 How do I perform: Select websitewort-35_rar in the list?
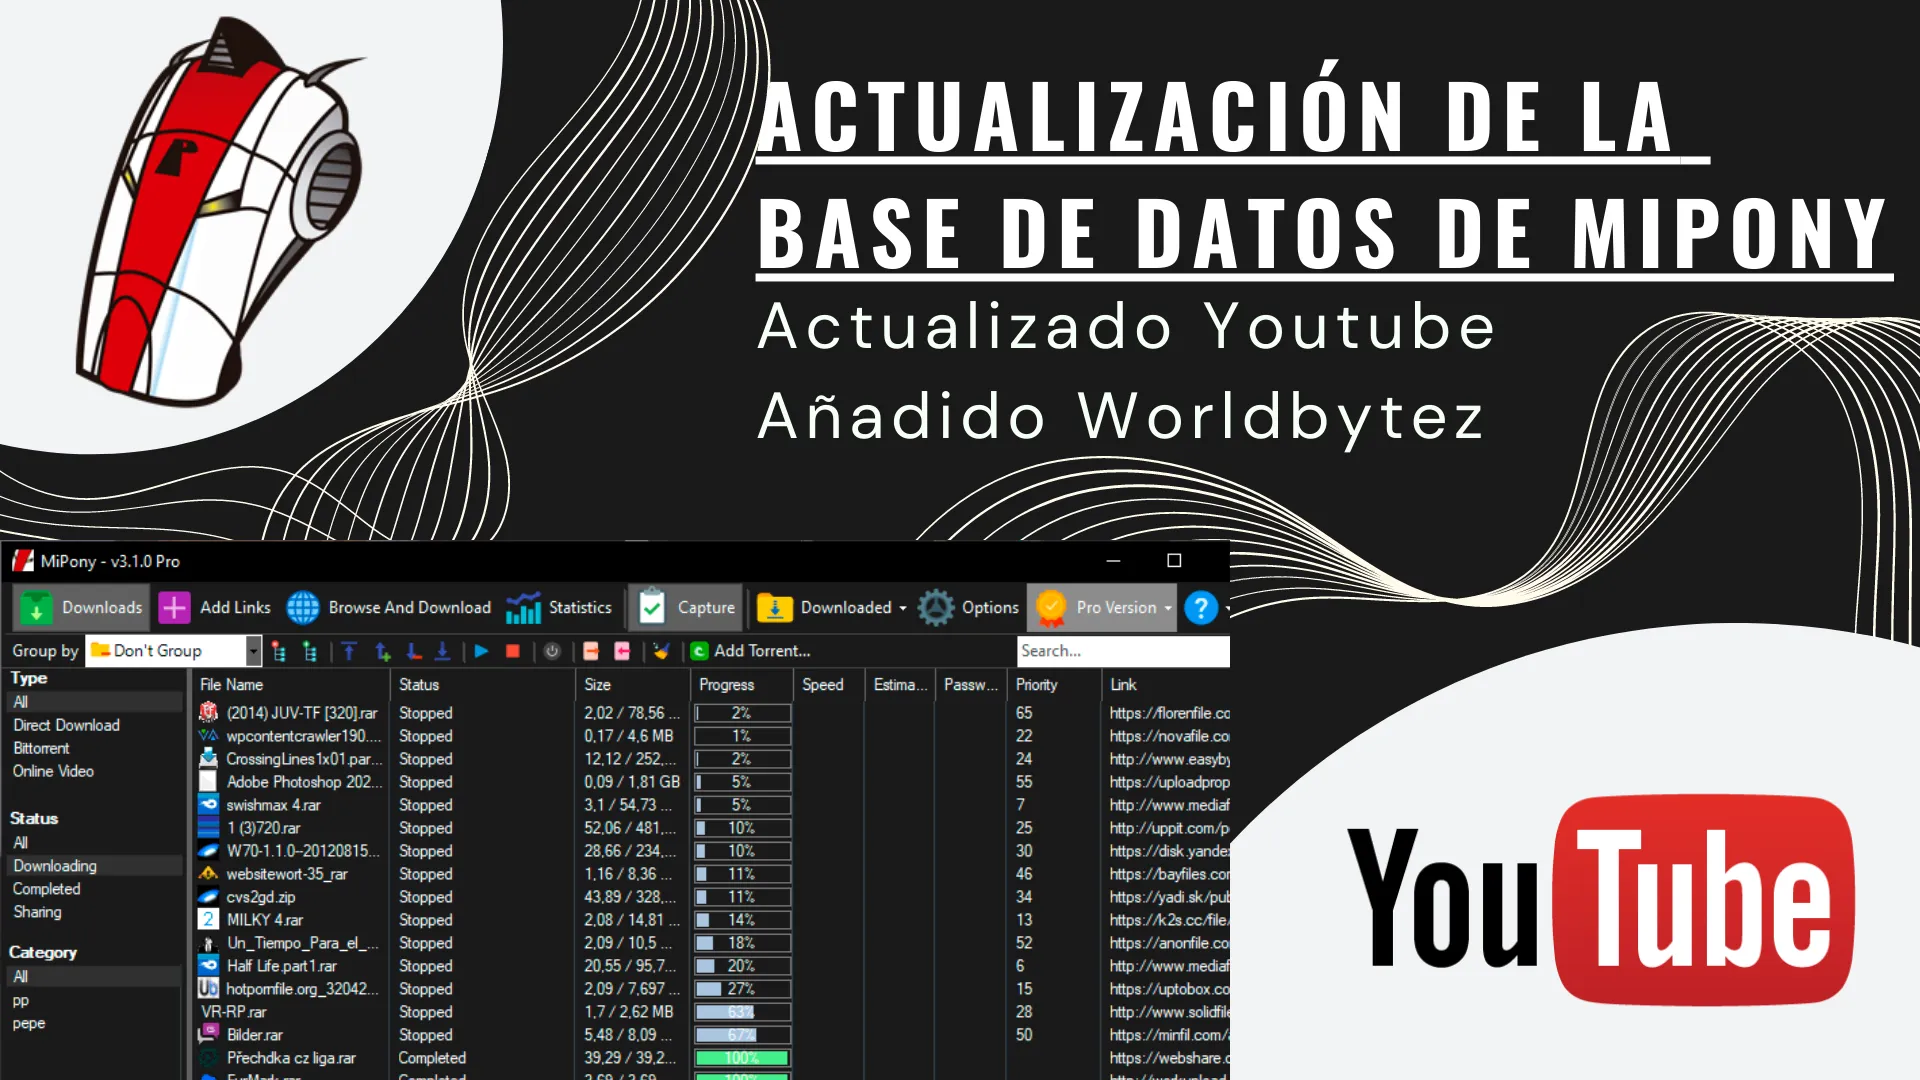[287, 874]
